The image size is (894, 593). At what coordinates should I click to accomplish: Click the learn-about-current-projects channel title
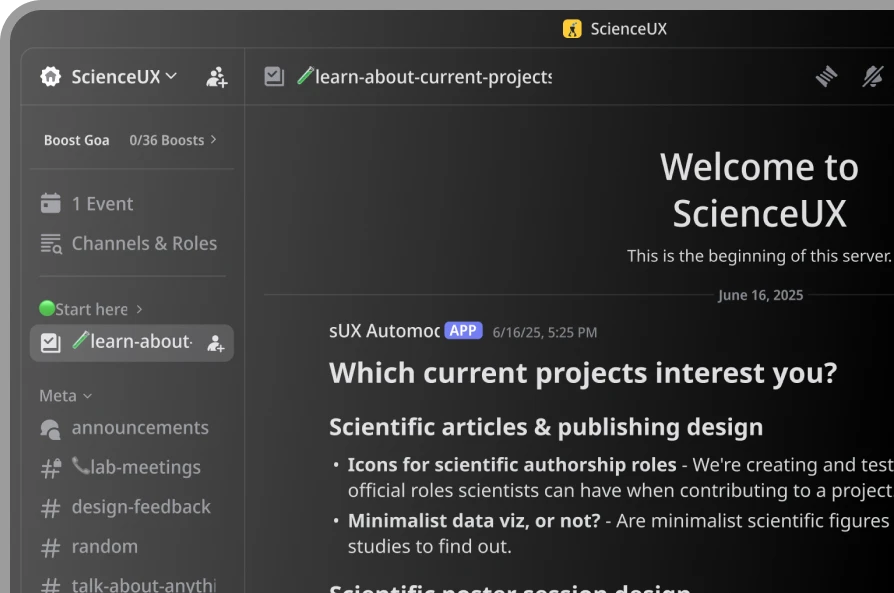424,77
